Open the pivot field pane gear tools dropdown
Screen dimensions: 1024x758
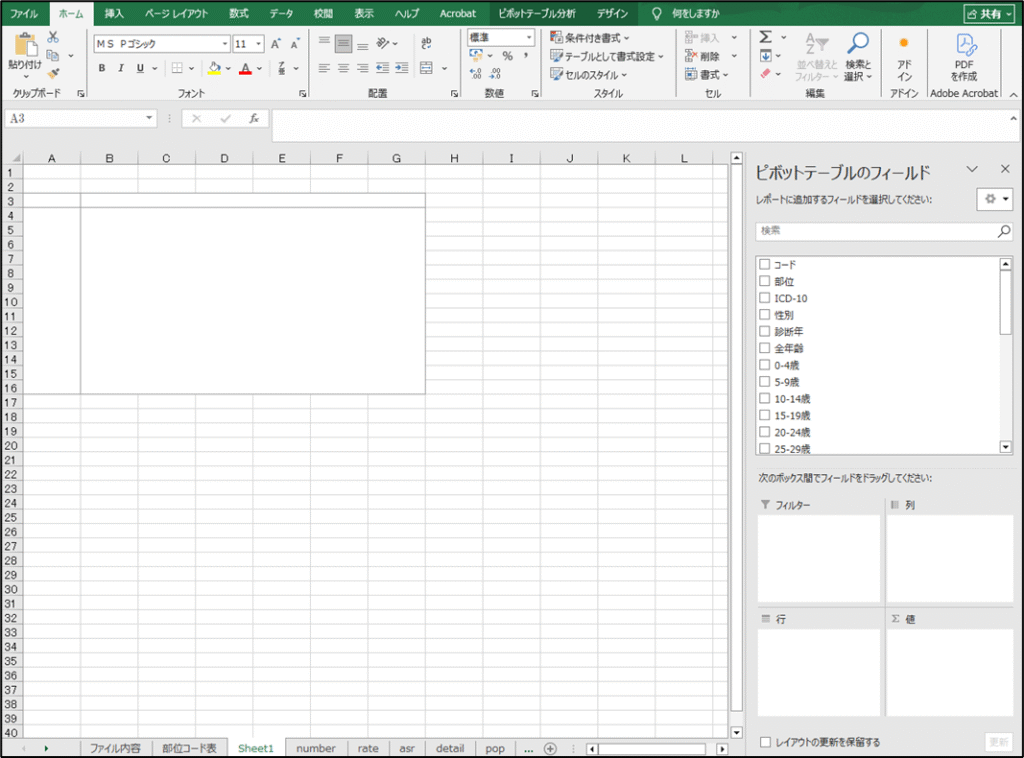click(995, 199)
